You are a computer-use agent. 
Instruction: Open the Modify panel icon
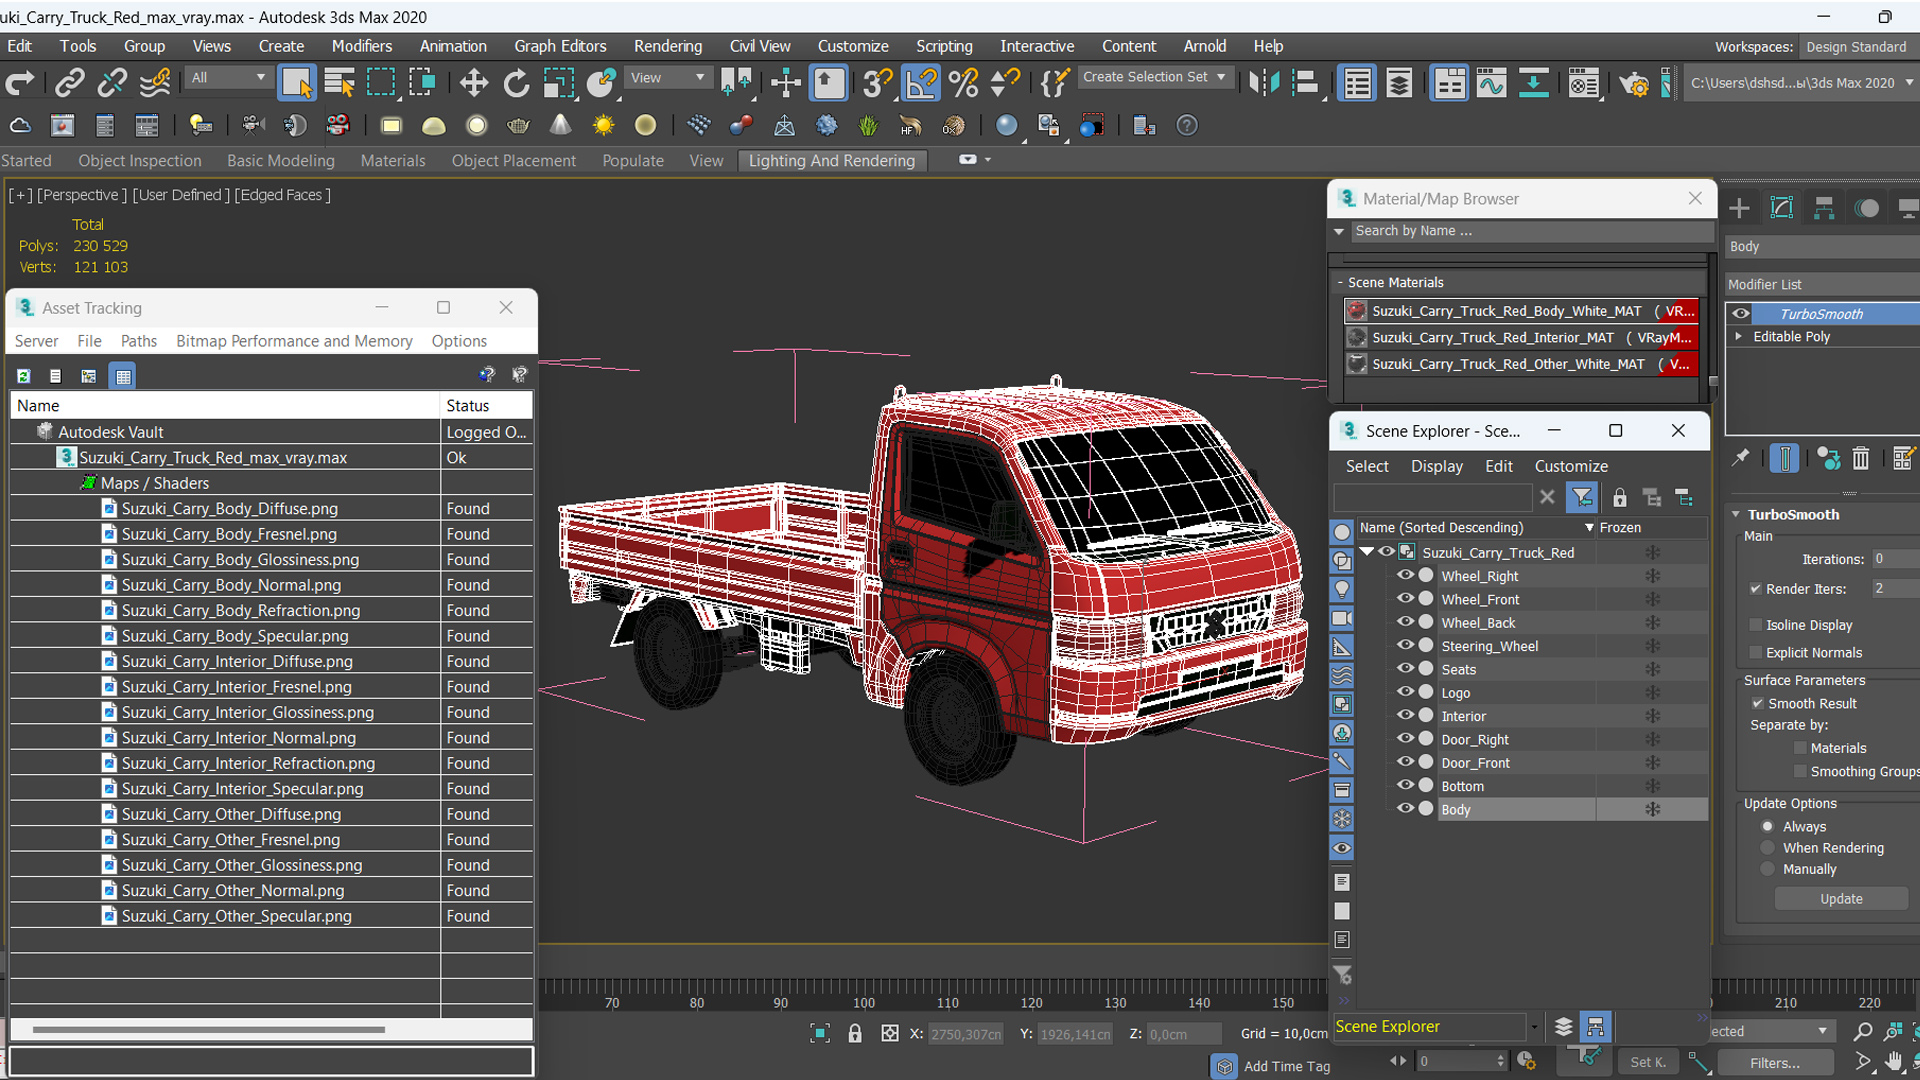tap(1782, 208)
